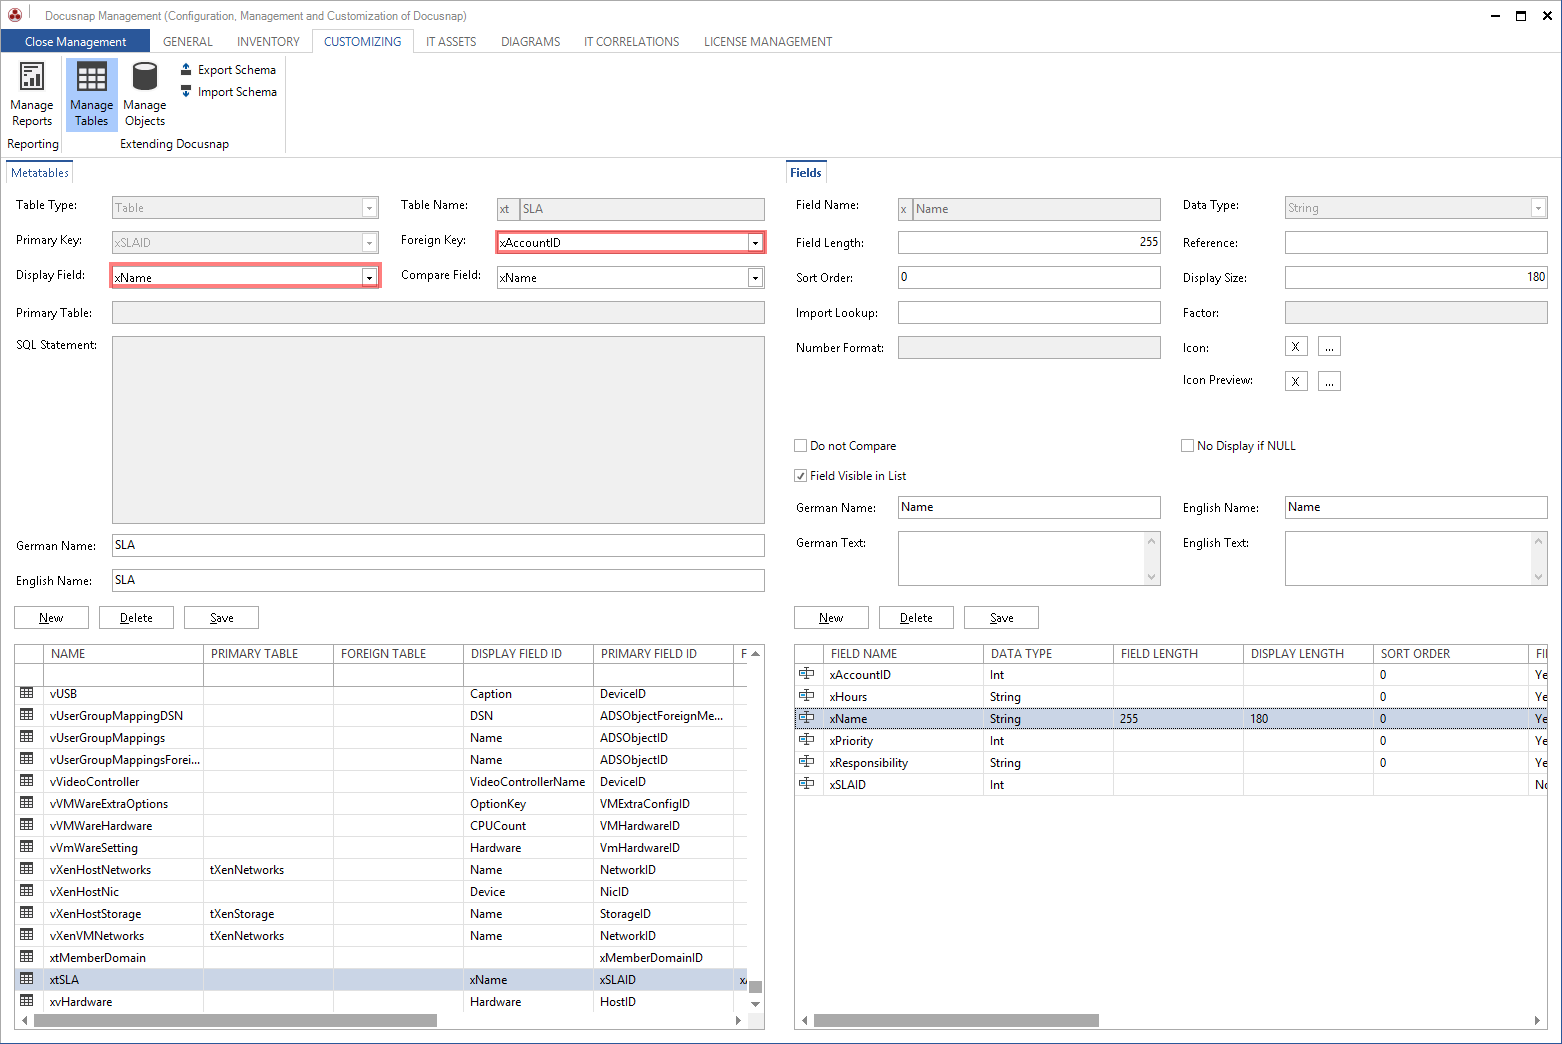Screen dimensions: 1562x1044
Task: Open Primary Key dropdown
Action: point(369,243)
